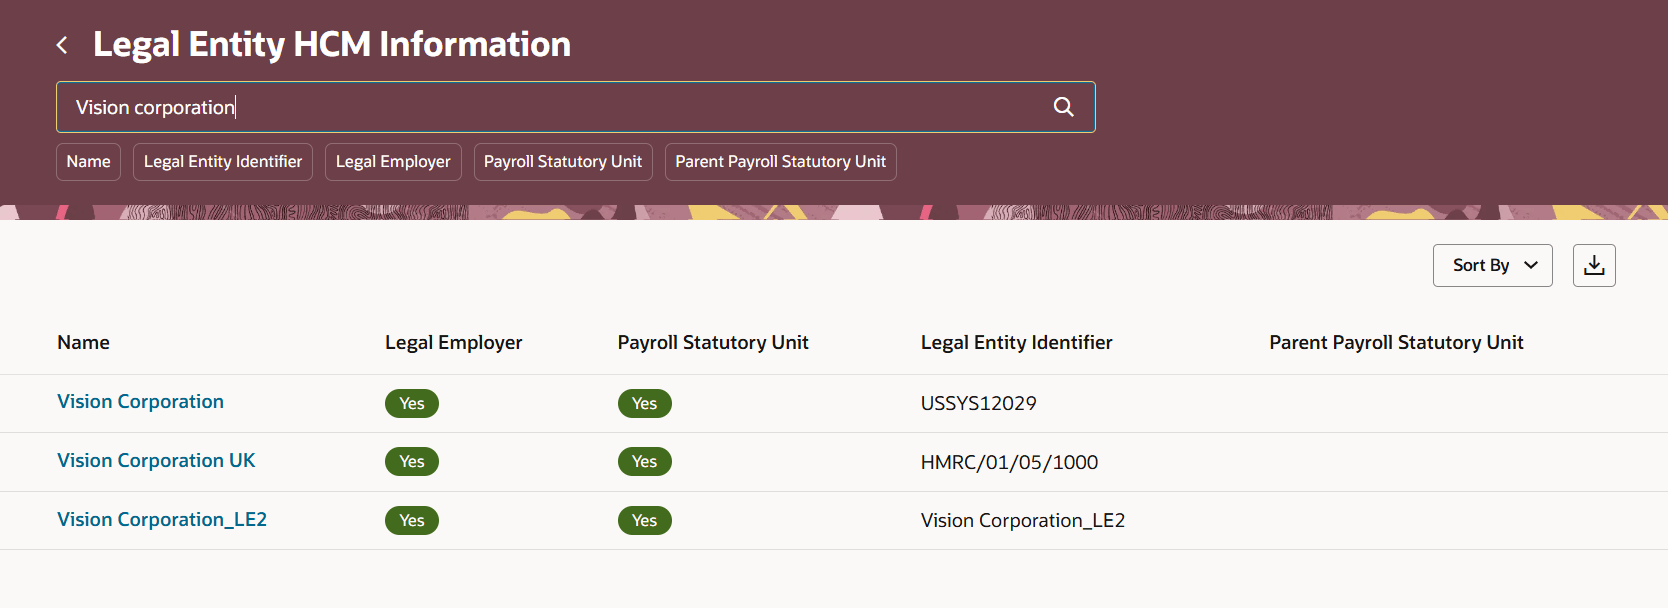
Task: Click the search magnifier icon
Action: (1063, 107)
